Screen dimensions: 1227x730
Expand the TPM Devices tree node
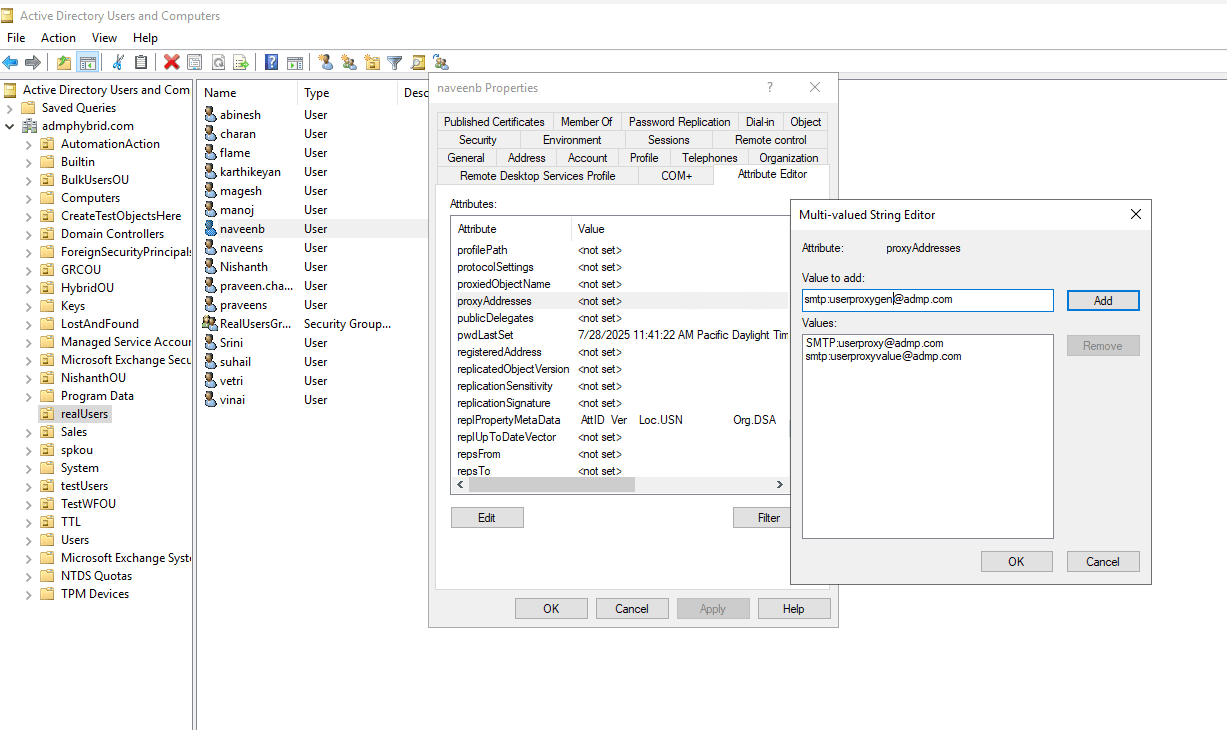pyautogui.click(x=28, y=594)
